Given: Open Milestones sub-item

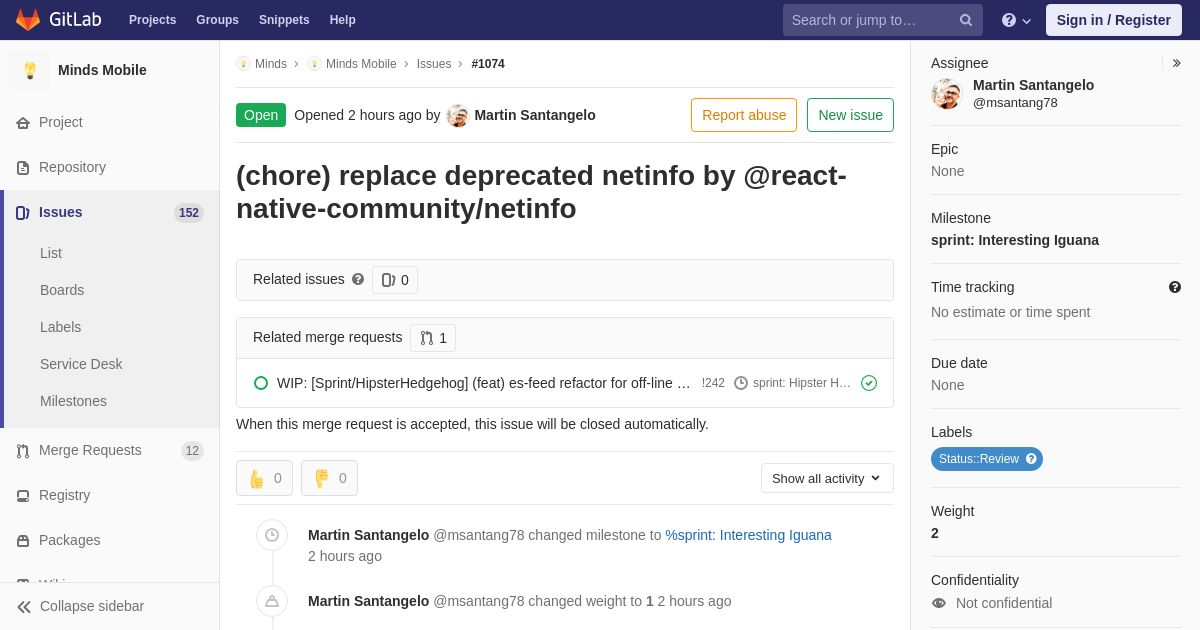Looking at the screenshot, I should click(73, 401).
